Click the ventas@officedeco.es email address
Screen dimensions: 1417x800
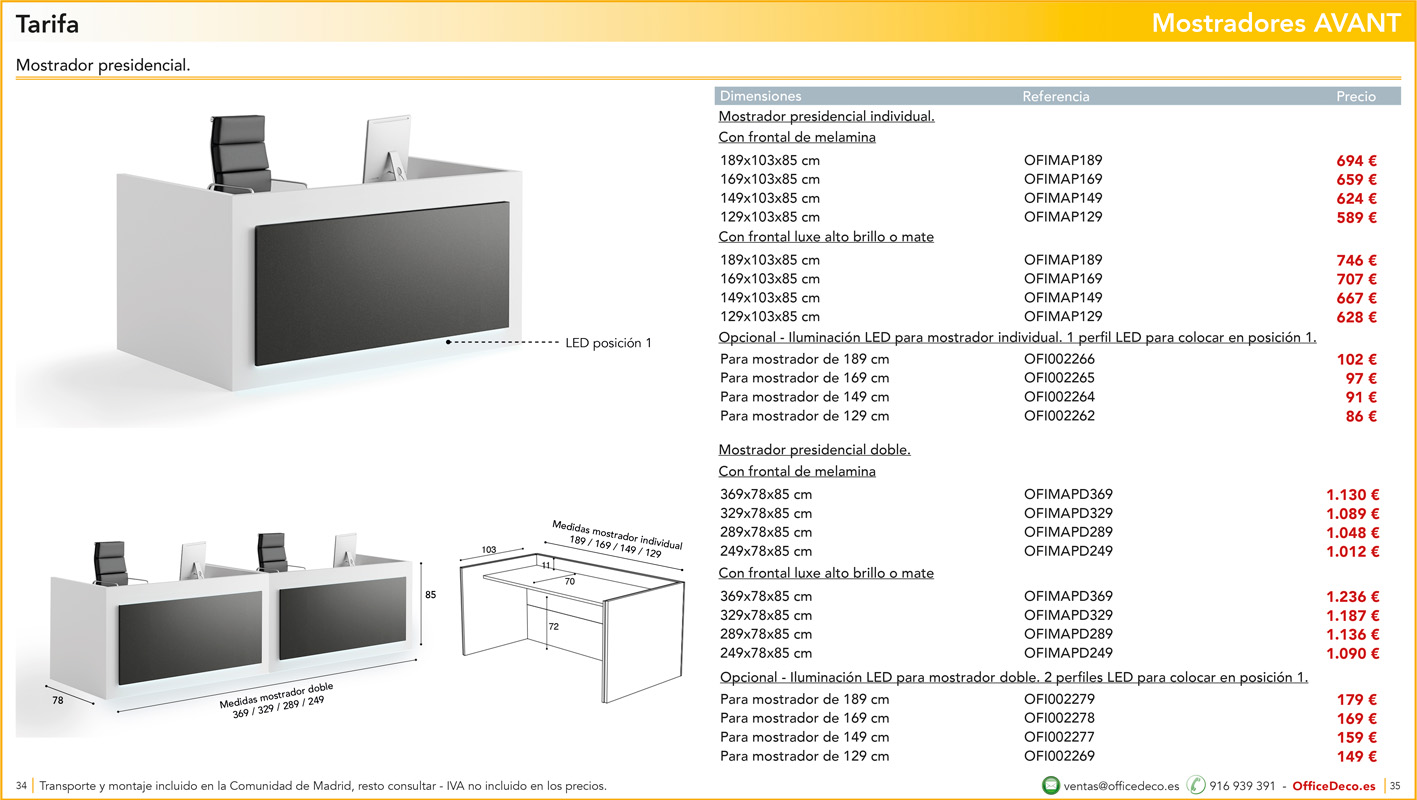1122,786
